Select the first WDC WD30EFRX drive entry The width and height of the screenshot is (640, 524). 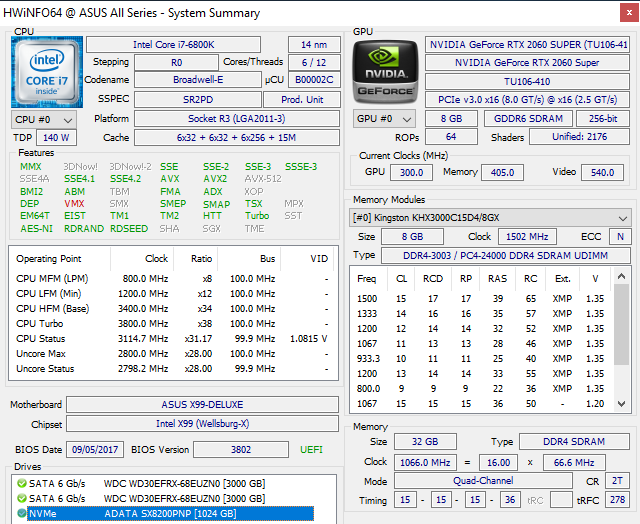[184, 484]
